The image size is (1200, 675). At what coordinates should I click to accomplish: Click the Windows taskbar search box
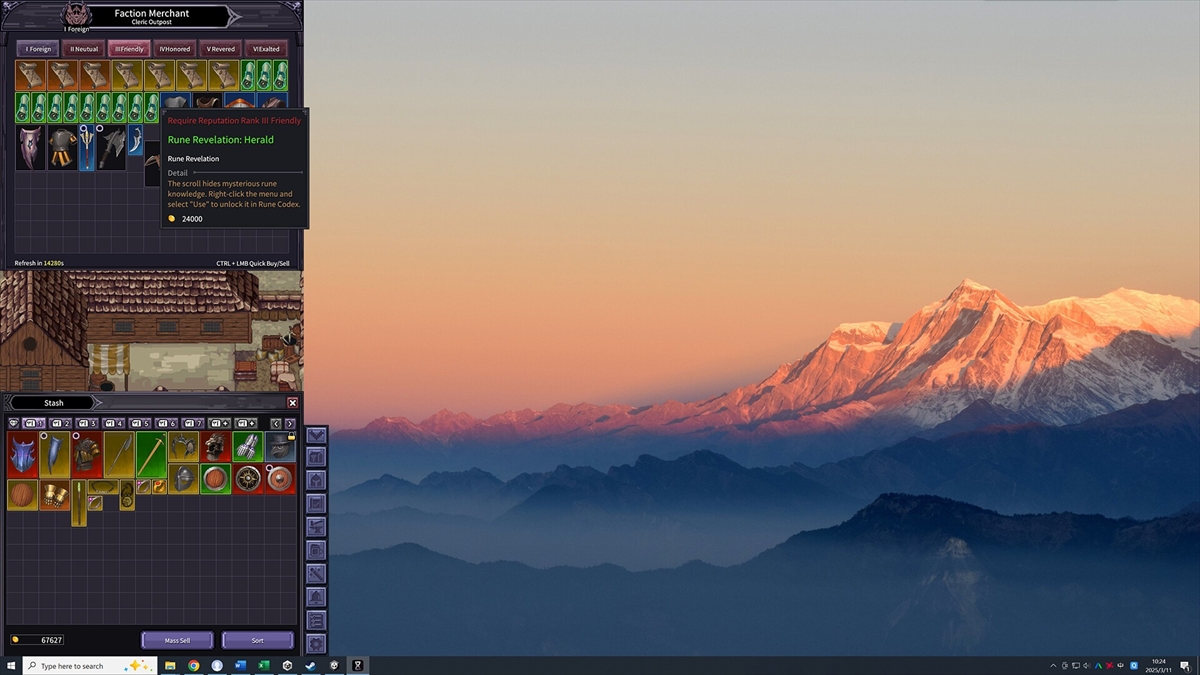point(88,665)
